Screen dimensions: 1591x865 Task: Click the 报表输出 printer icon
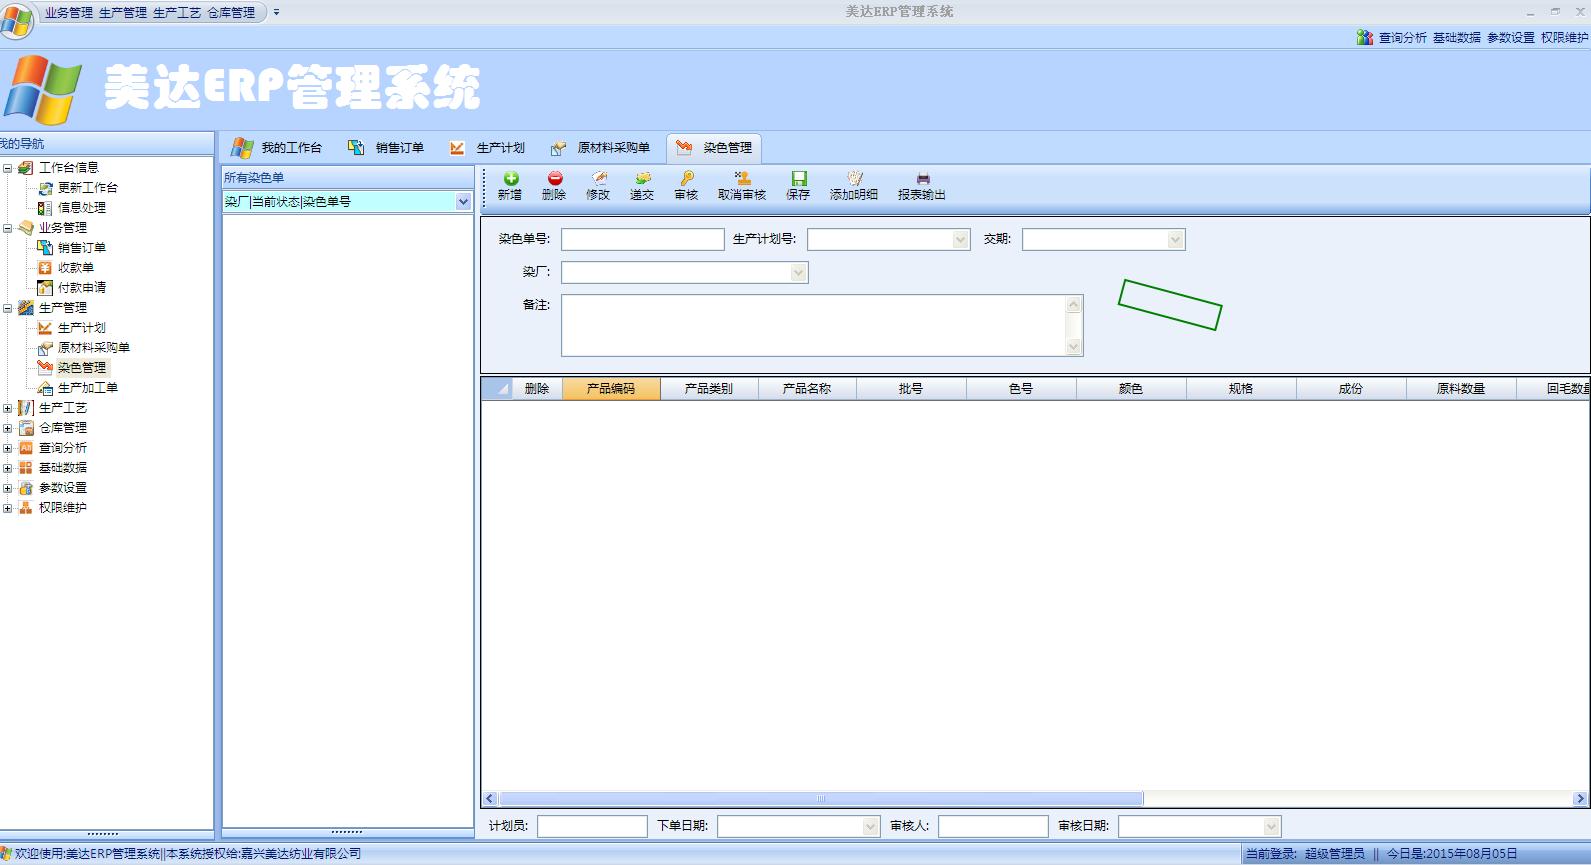point(922,178)
